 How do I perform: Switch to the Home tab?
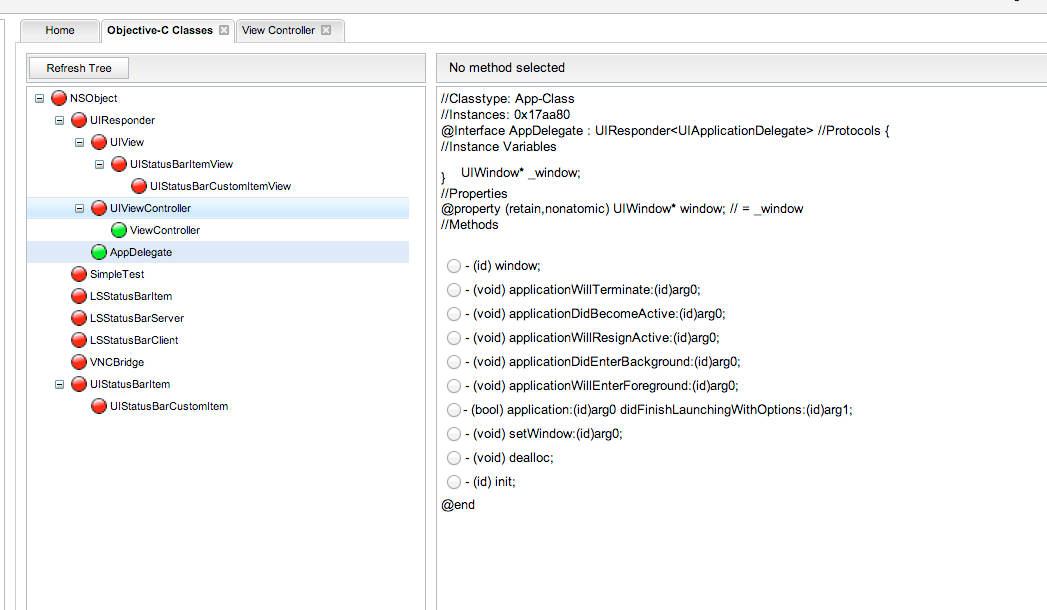coord(60,30)
